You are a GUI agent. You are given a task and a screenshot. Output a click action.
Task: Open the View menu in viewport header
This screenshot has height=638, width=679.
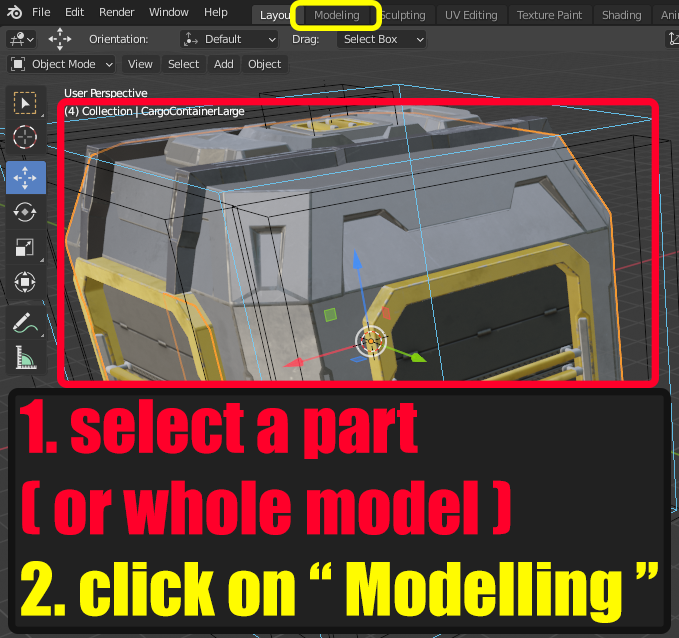[x=140, y=64]
